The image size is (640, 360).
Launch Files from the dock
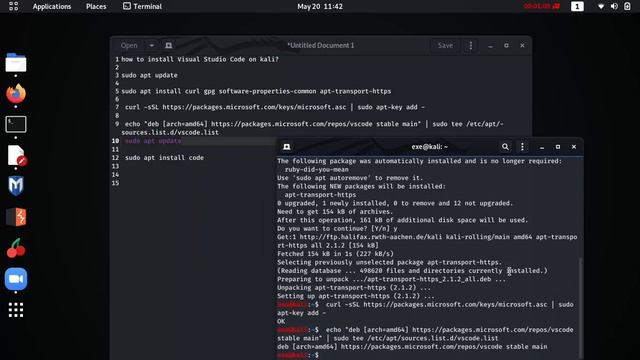coord(16,63)
